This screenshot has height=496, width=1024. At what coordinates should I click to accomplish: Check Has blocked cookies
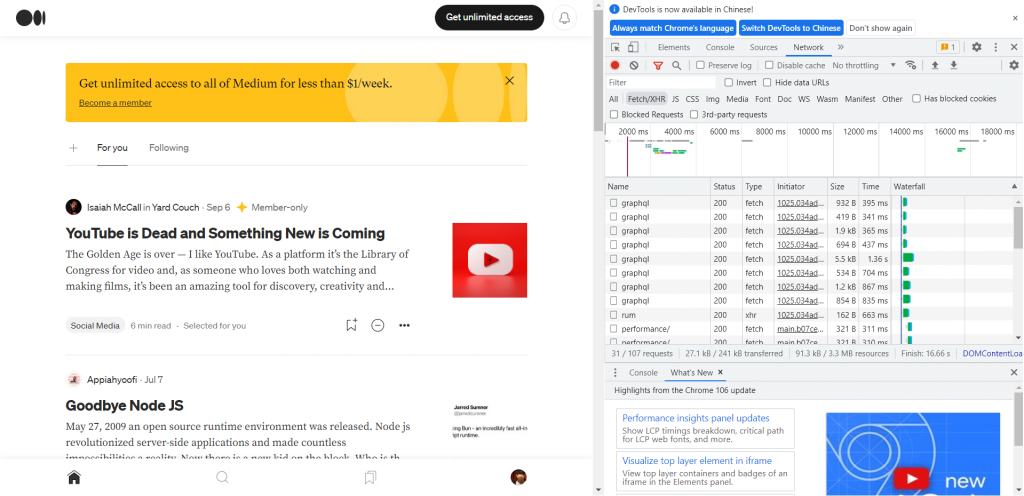pyautogui.click(x=917, y=99)
